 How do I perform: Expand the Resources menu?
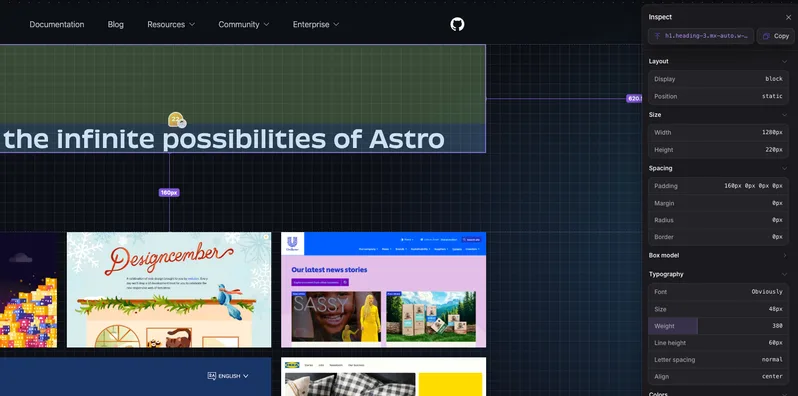[x=171, y=24]
